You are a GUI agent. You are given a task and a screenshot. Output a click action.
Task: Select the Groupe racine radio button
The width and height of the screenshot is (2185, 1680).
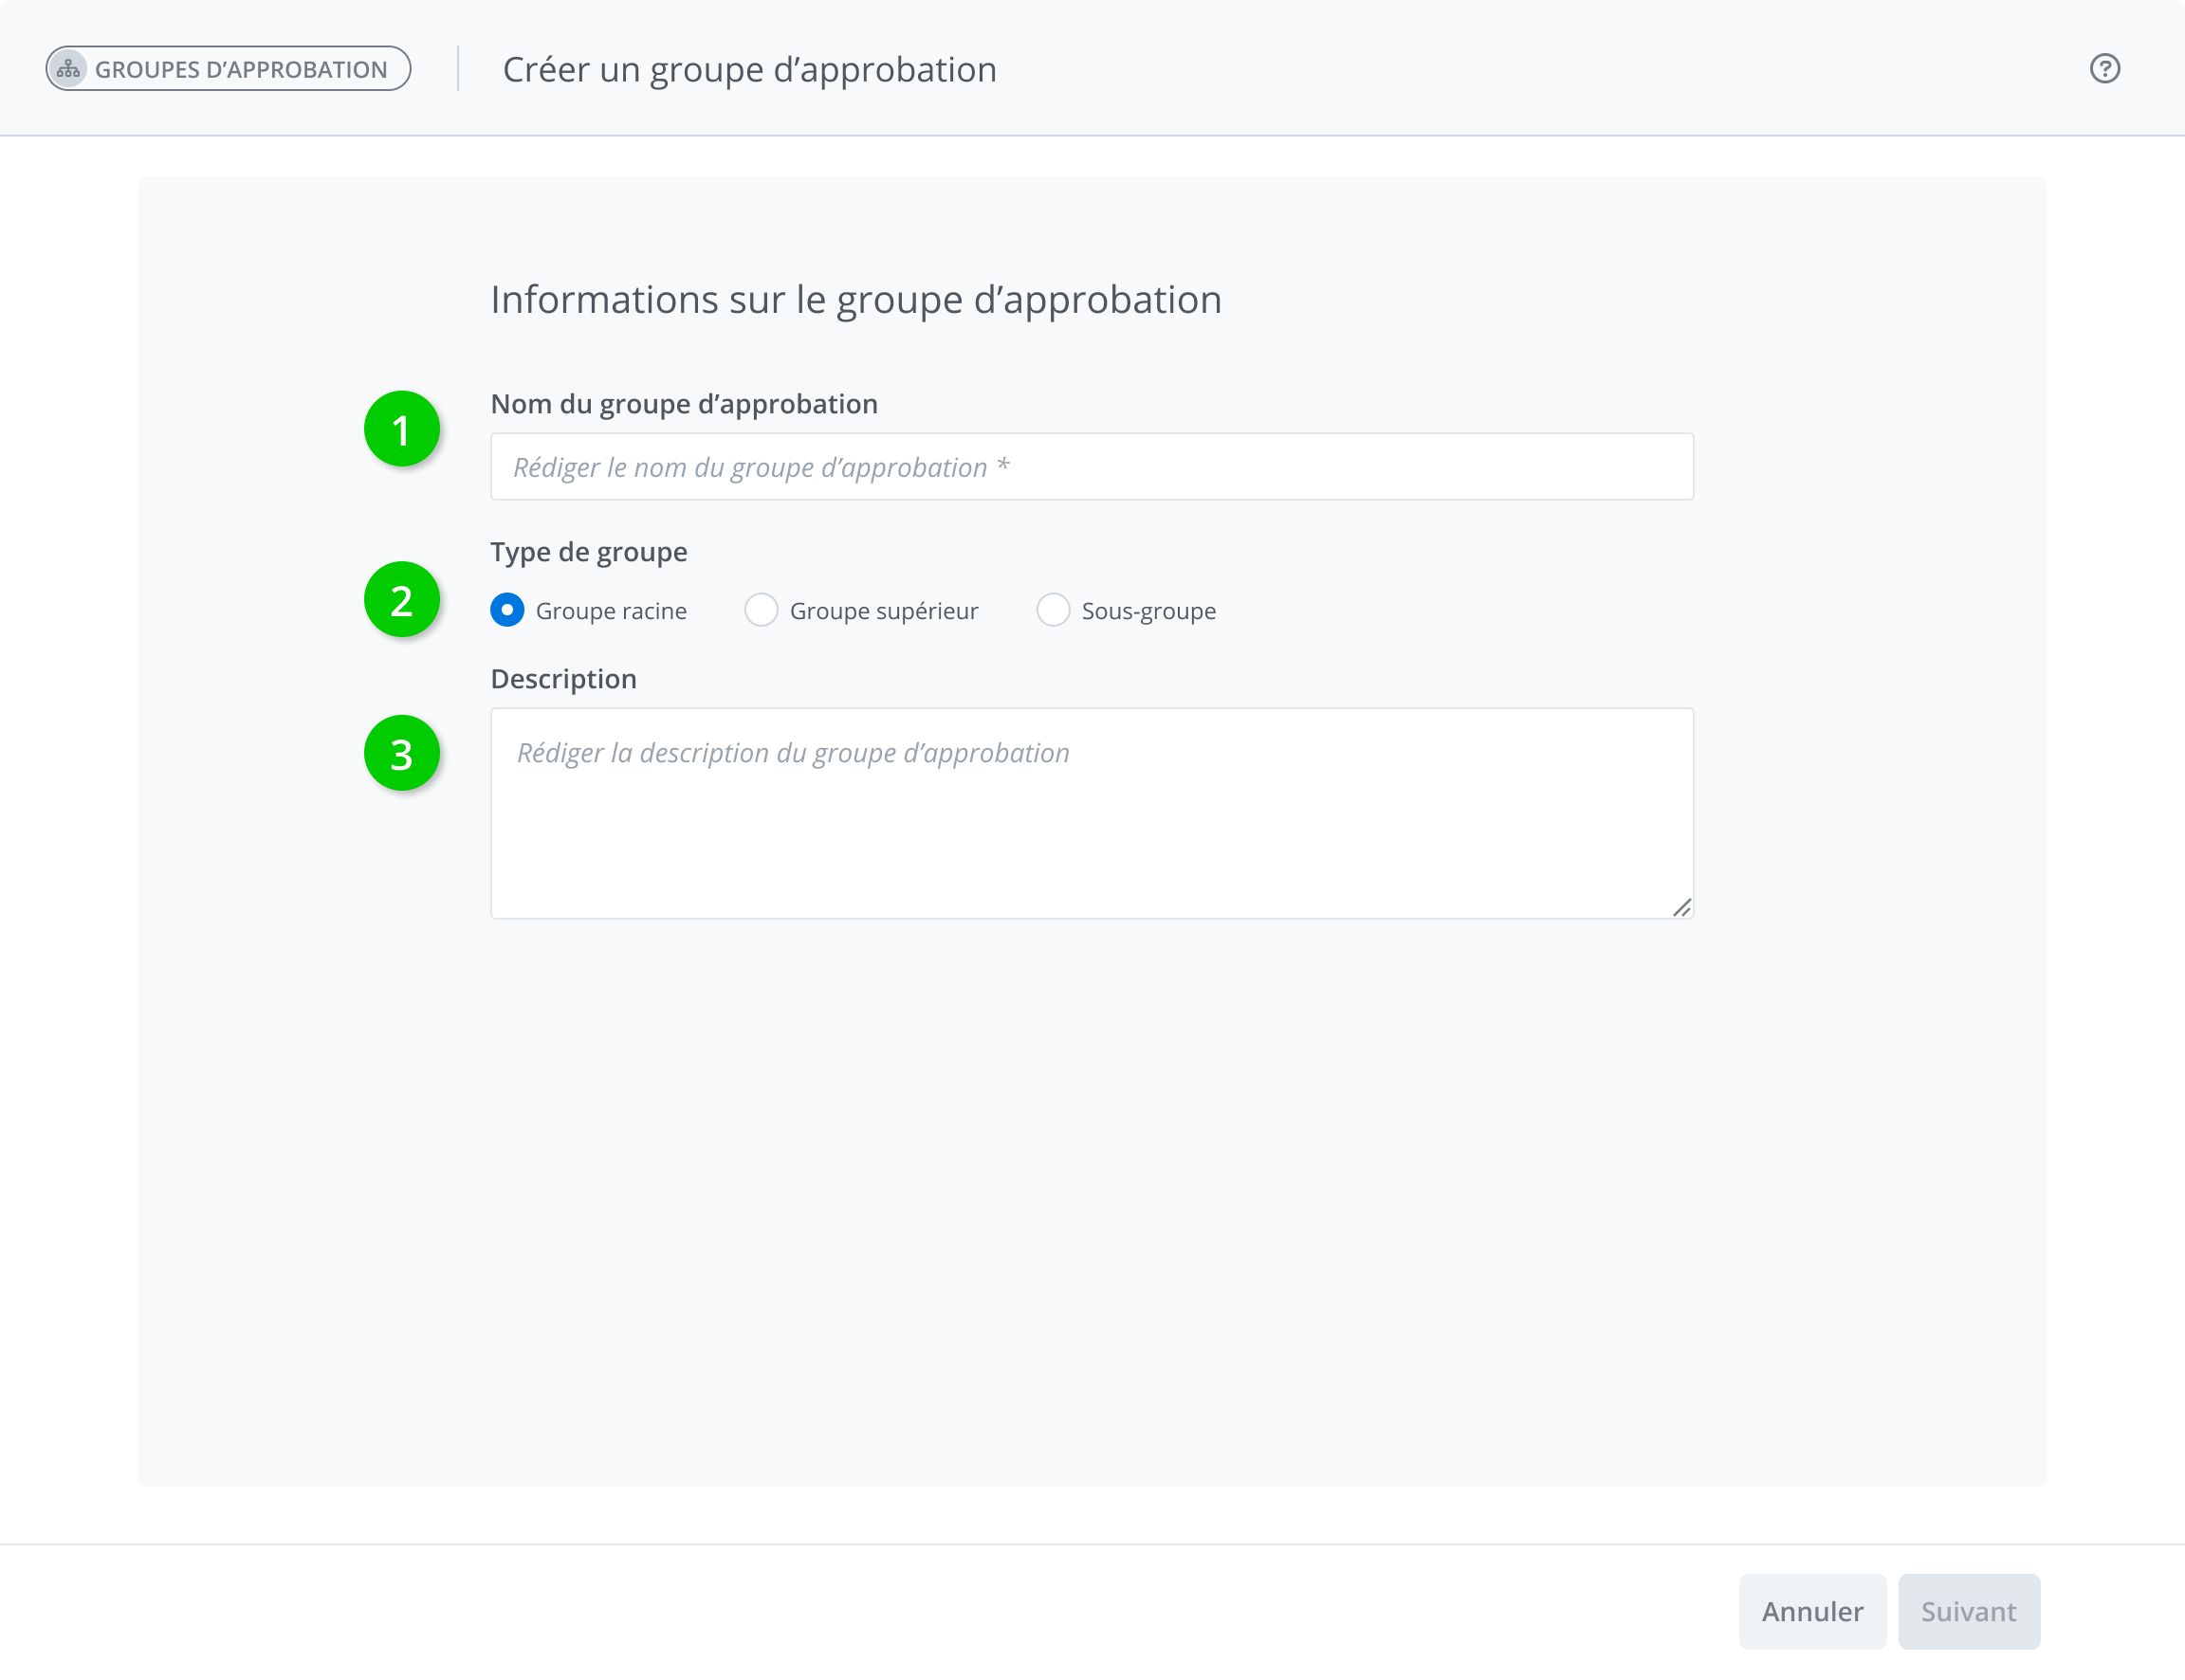click(507, 610)
